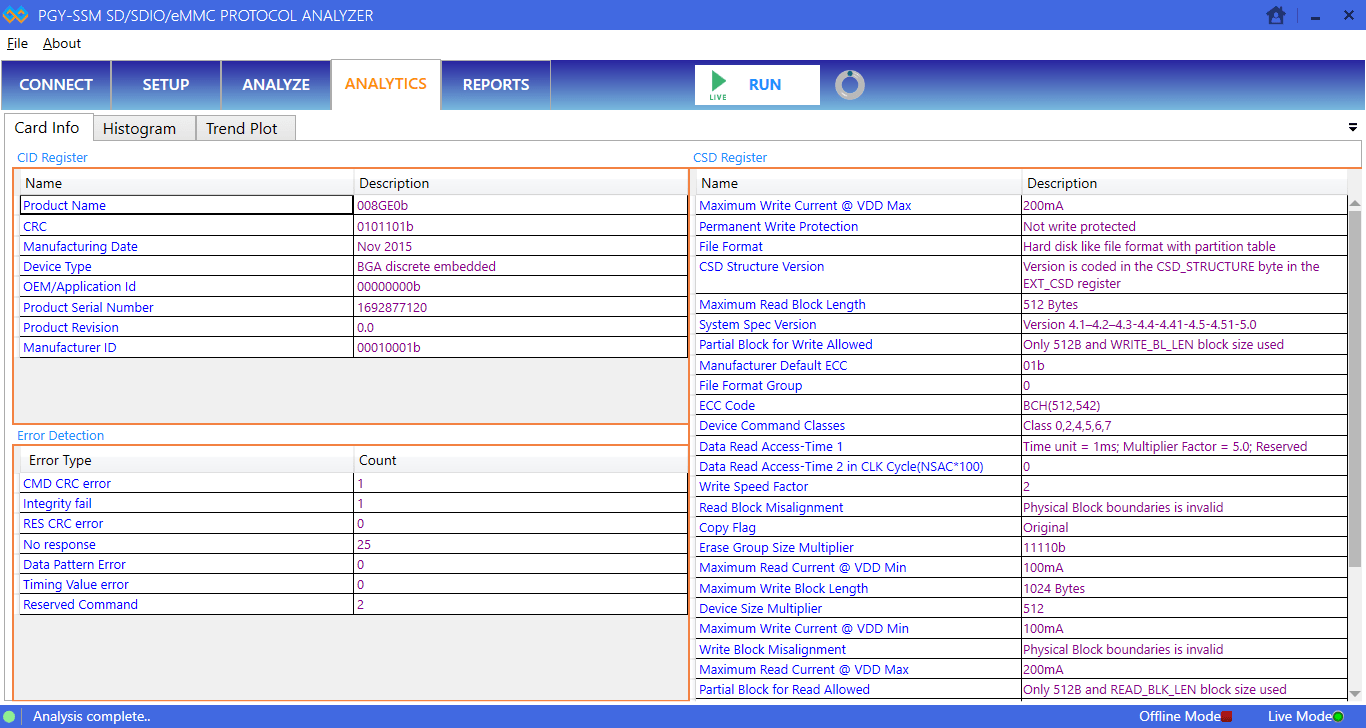Switch to the ANALYZE section

coord(275,84)
